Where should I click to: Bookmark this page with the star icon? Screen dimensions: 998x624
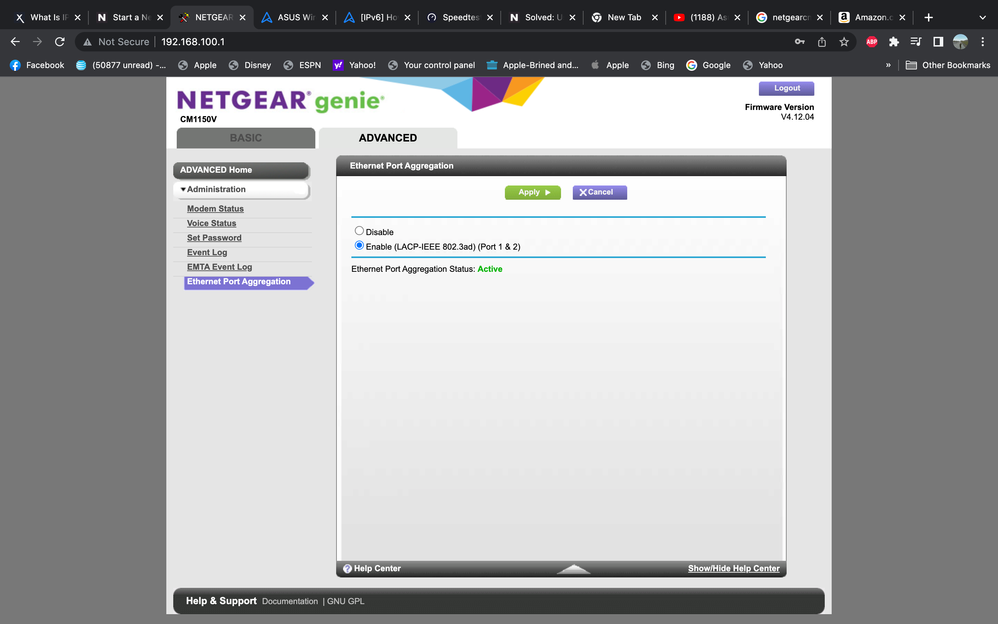pos(844,41)
